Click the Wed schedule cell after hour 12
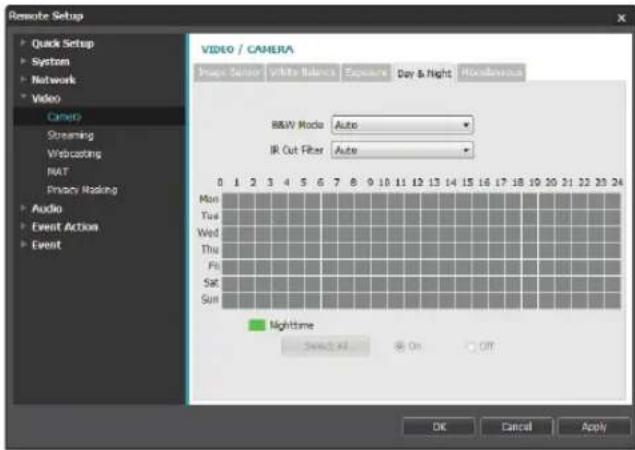The image size is (635, 450). (429, 234)
